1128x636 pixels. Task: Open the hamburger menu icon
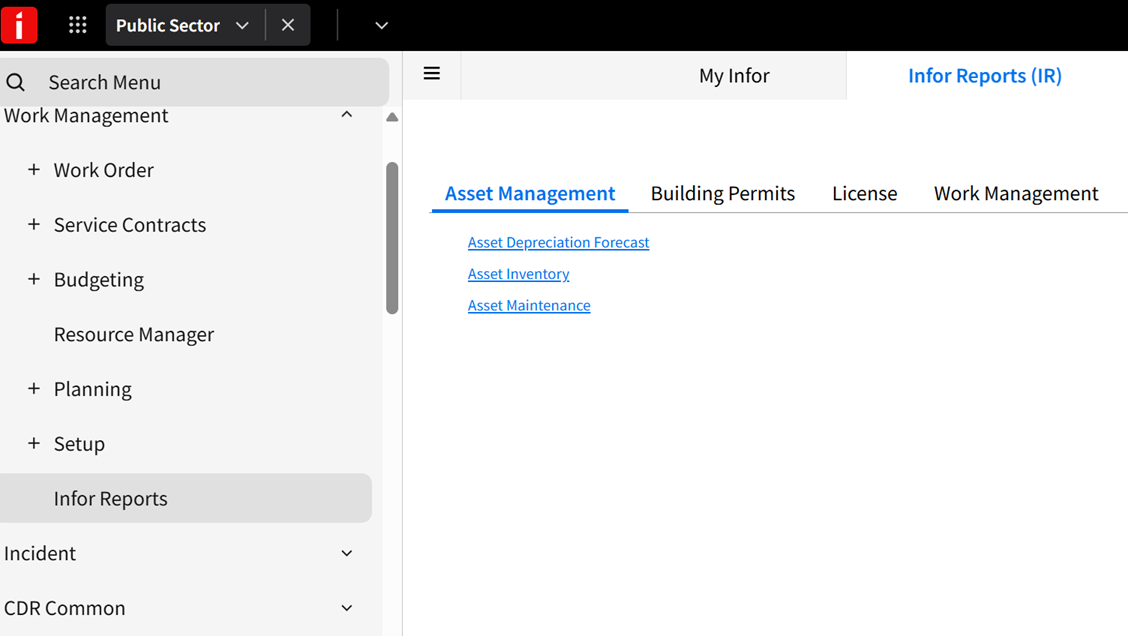click(431, 73)
